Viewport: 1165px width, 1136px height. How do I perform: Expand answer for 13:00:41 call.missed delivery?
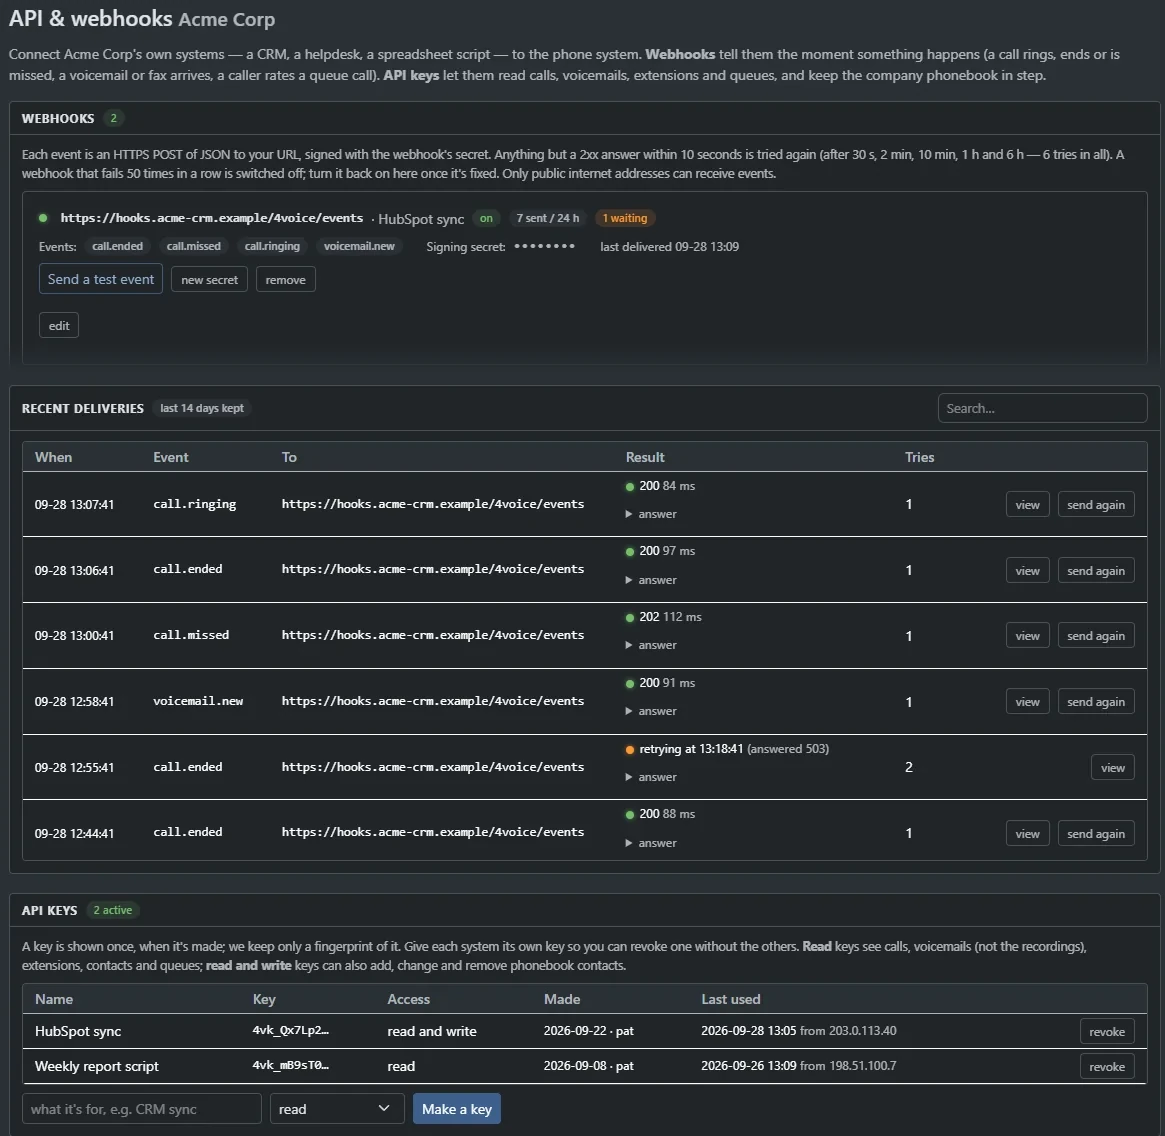pos(651,646)
